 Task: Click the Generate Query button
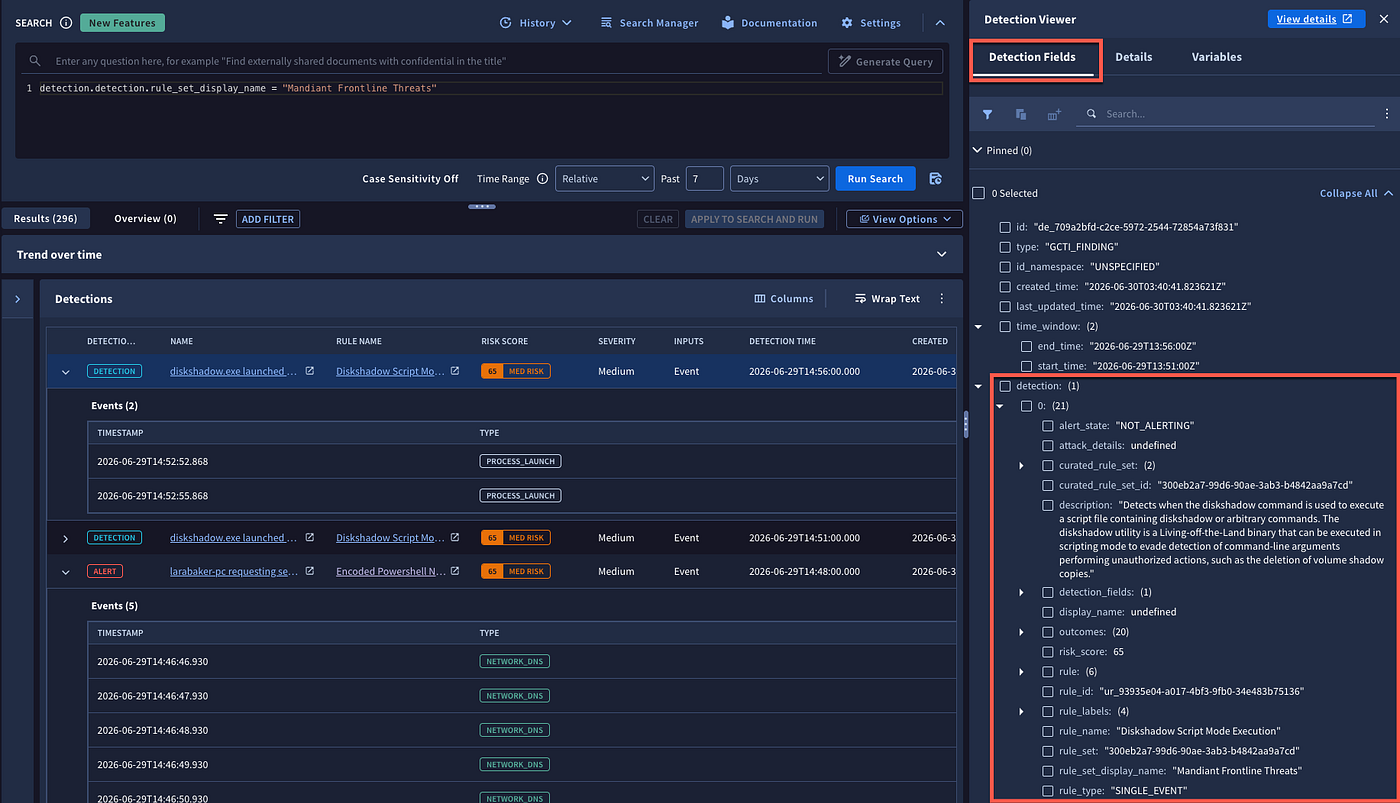point(887,61)
